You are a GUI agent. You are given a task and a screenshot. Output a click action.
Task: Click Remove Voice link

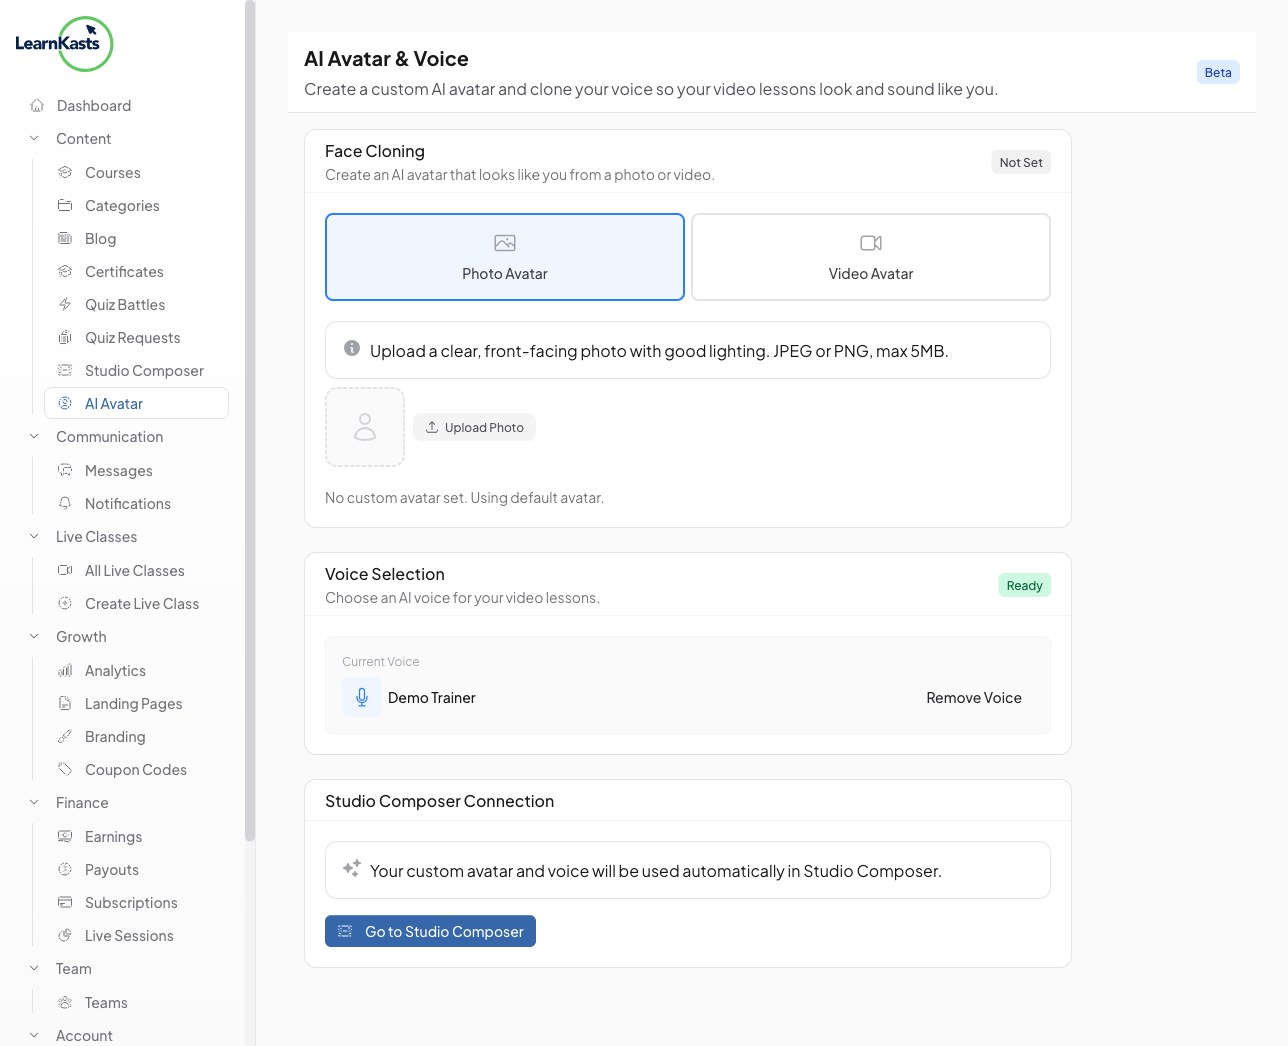[x=973, y=698]
